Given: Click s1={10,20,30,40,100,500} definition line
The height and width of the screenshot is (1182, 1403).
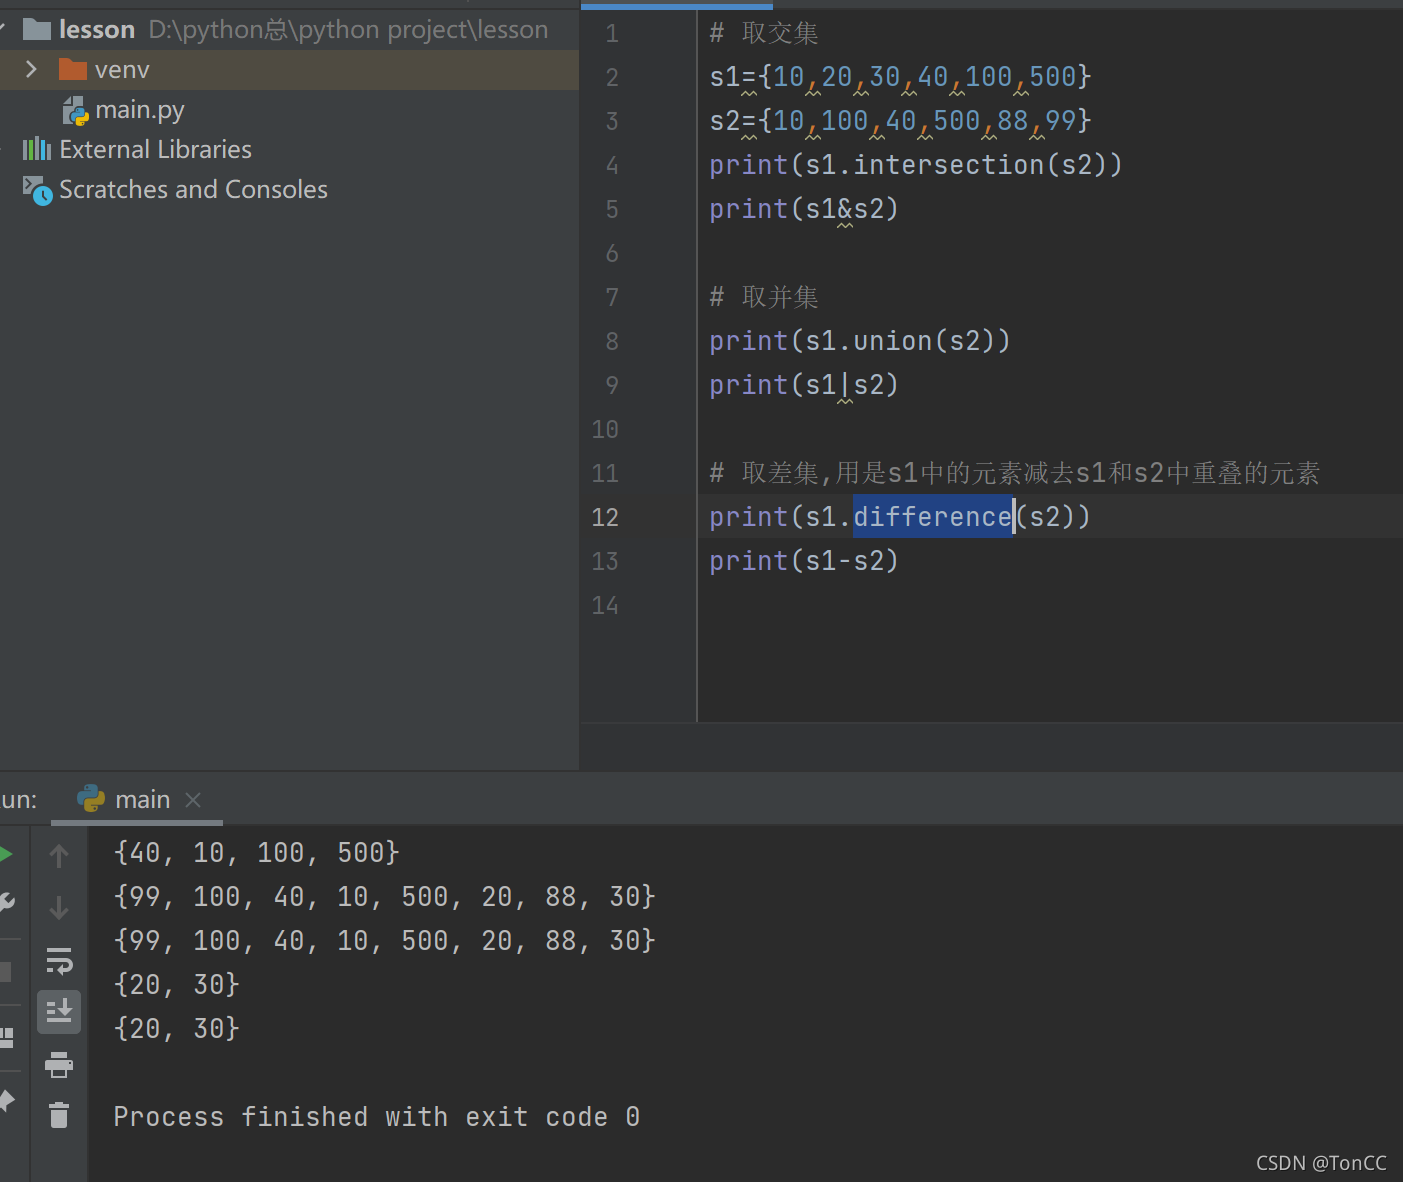Looking at the screenshot, I should (x=900, y=77).
